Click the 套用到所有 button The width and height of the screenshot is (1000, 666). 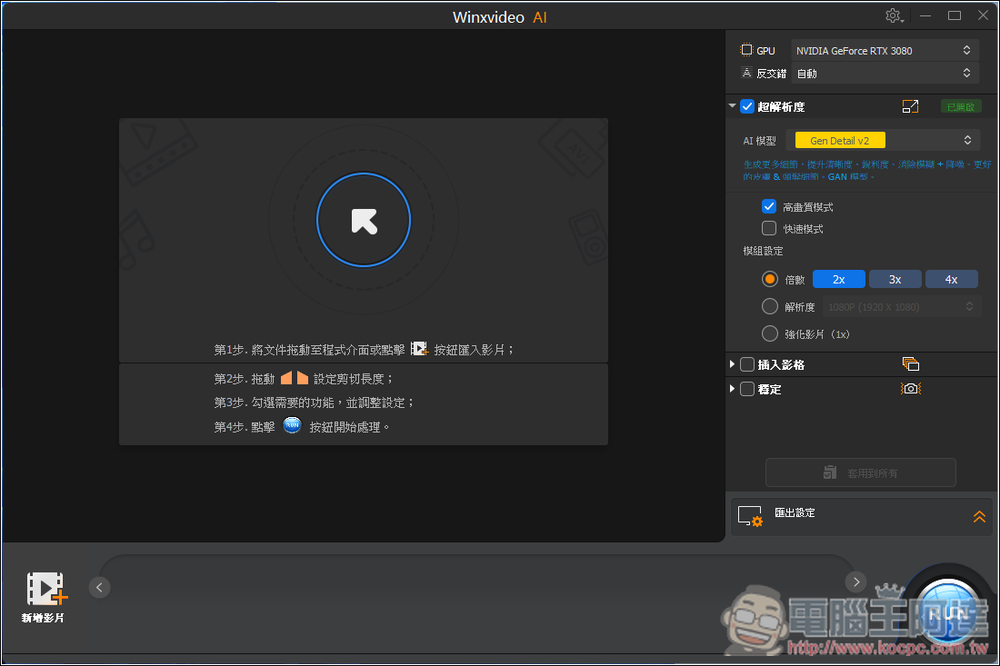click(x=860, y=473)
